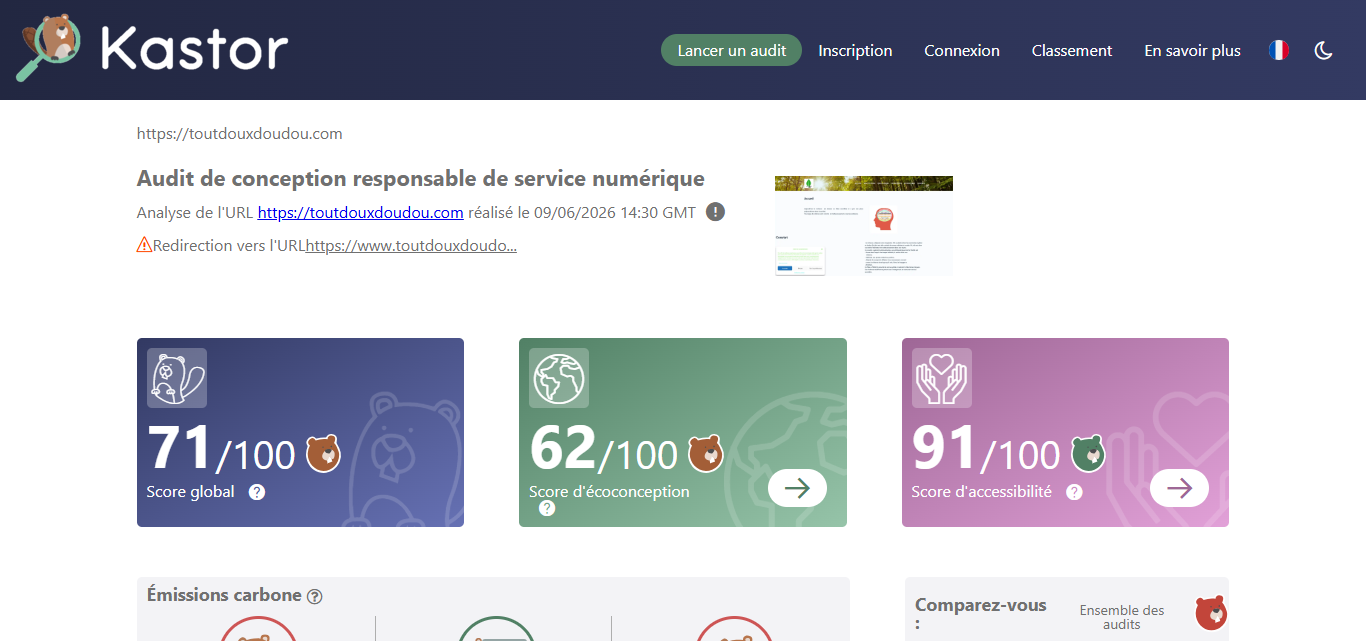Image resolution: width=1366 pixels, height=641 pixels.
Task: Show help for Score global
Action: tap(257, 492)
